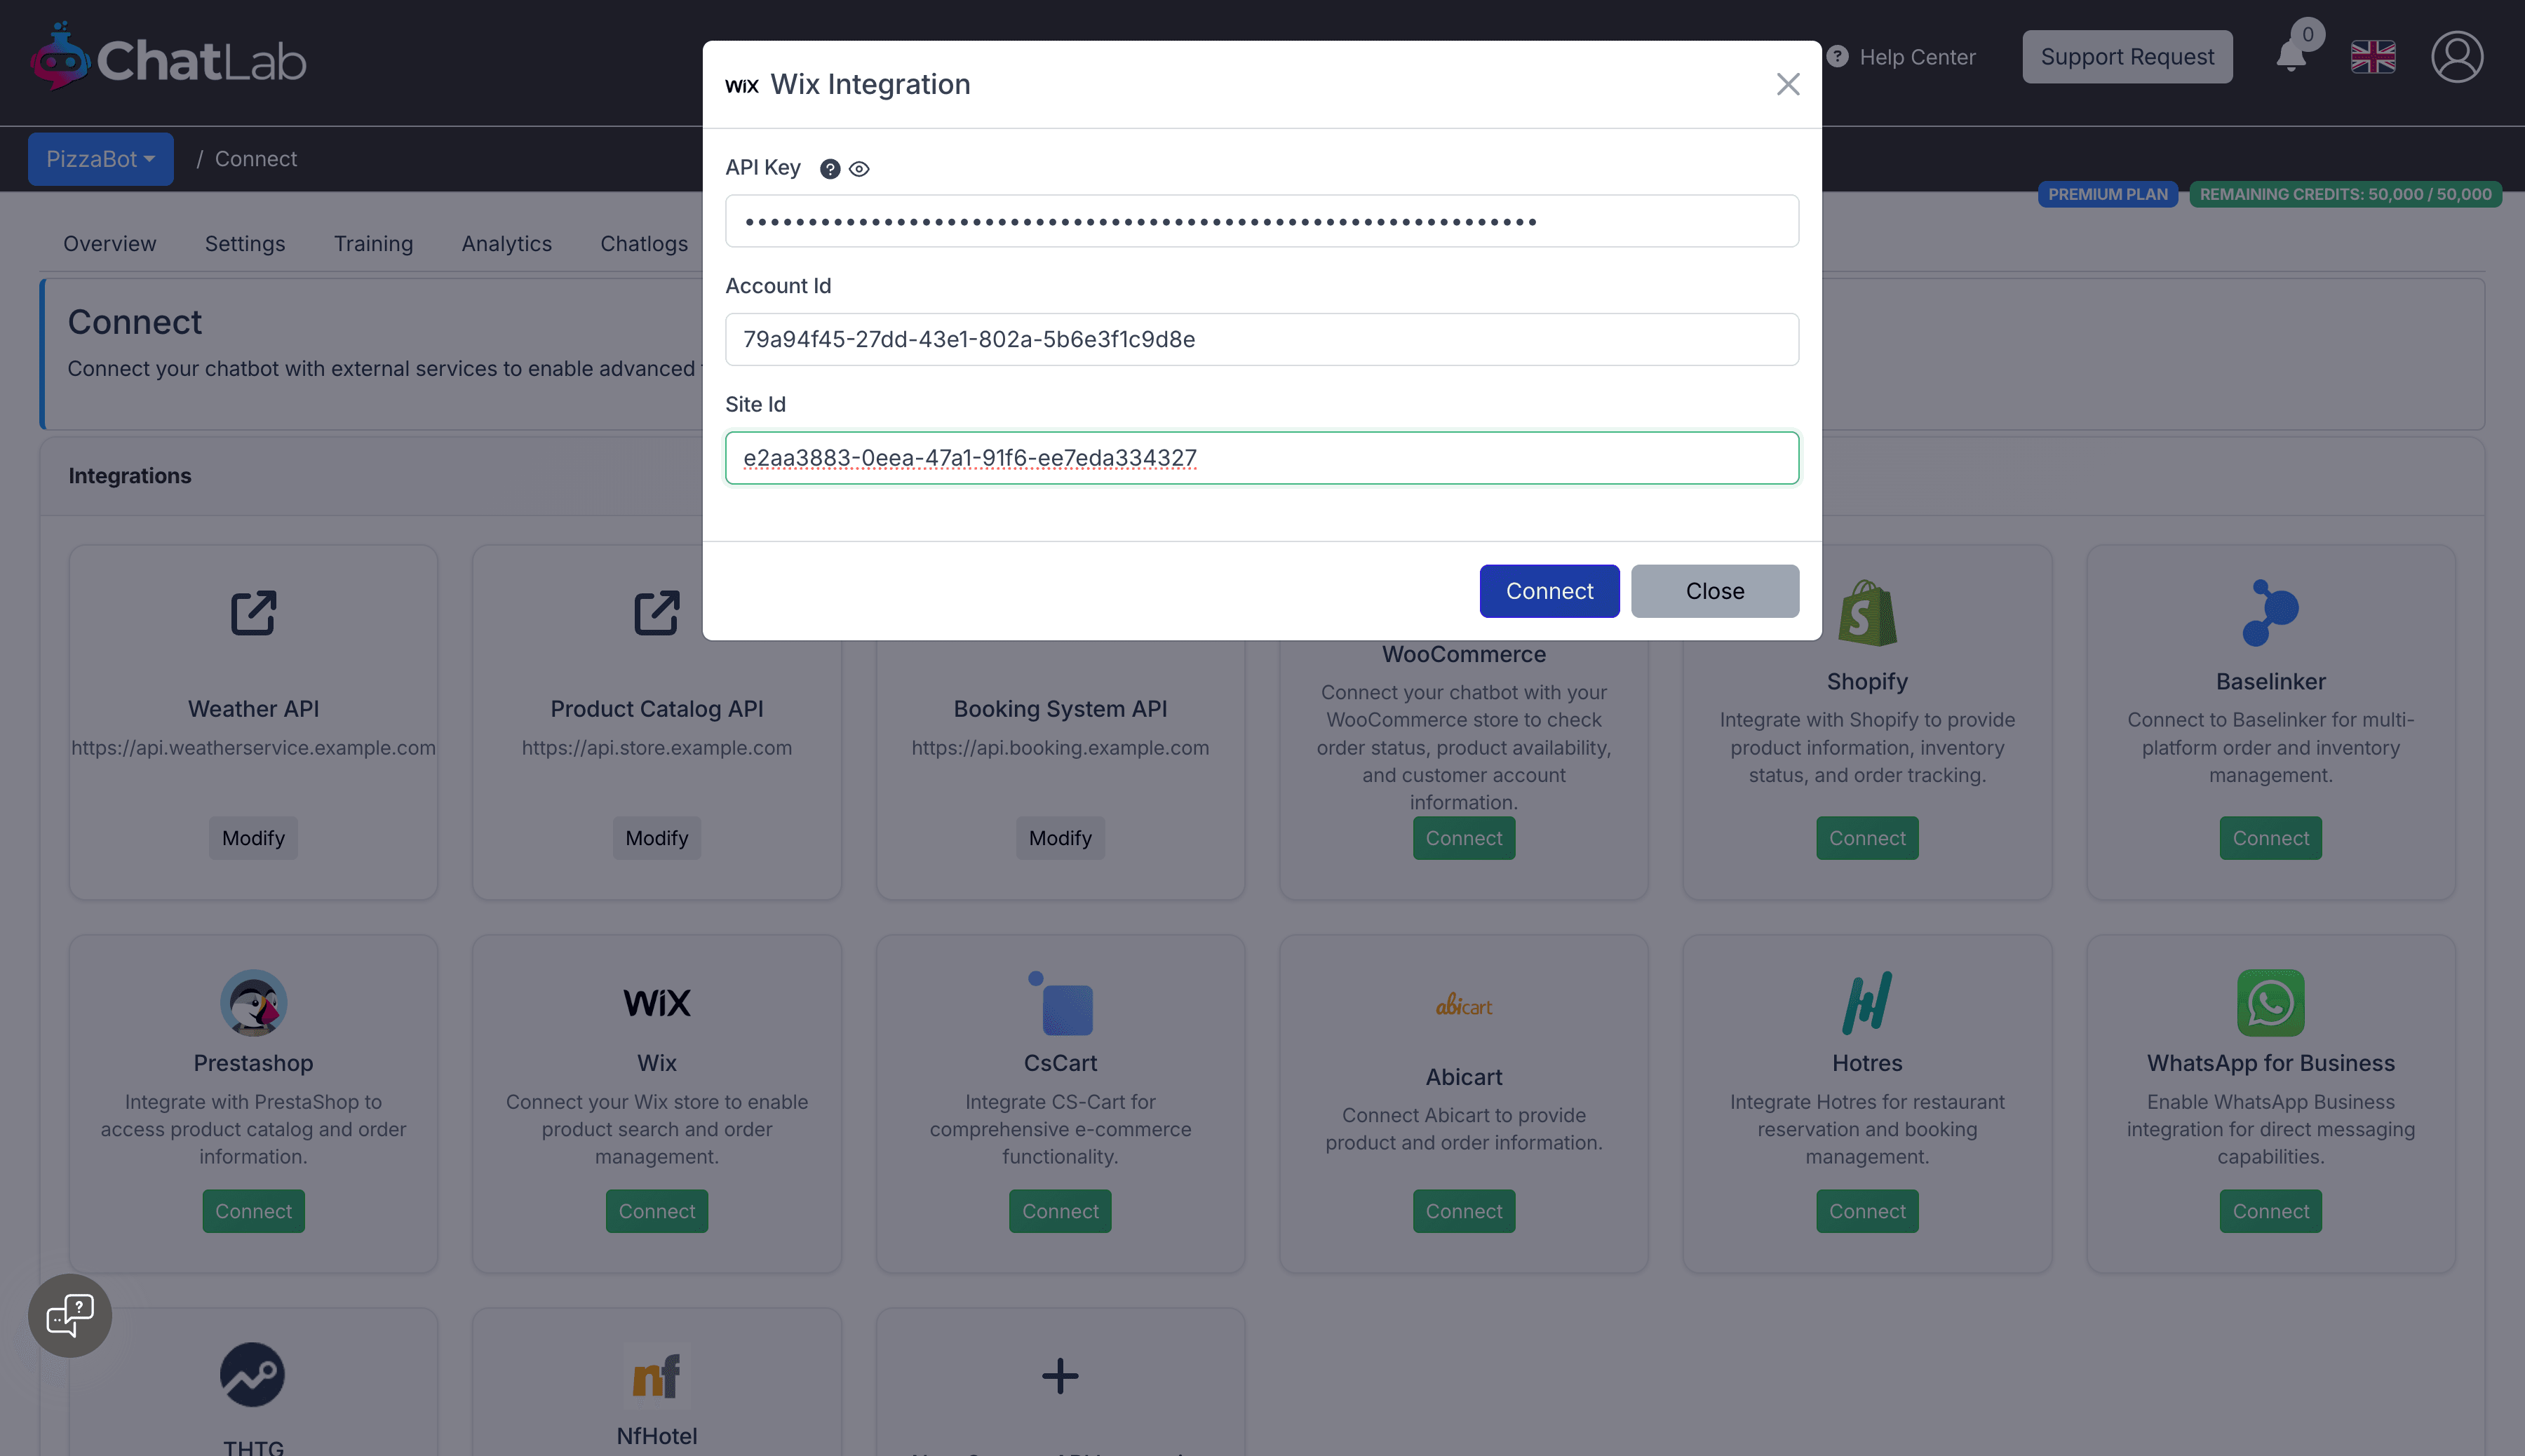Open the chat help widget icon
The image size is (2525, 1456).
click(x=70, y=1315)
